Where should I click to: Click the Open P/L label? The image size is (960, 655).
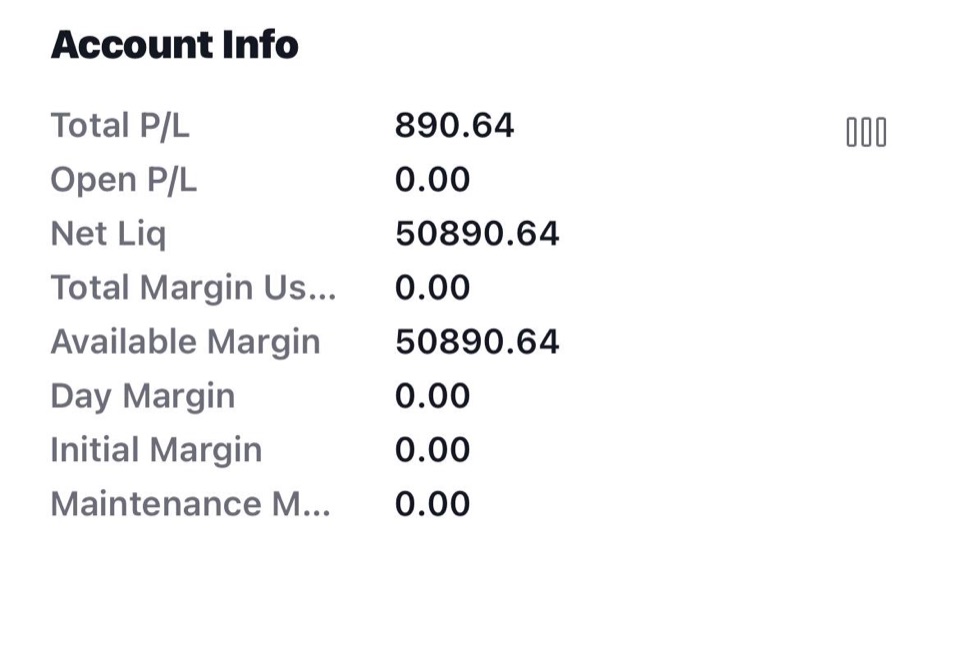[124, 181]
